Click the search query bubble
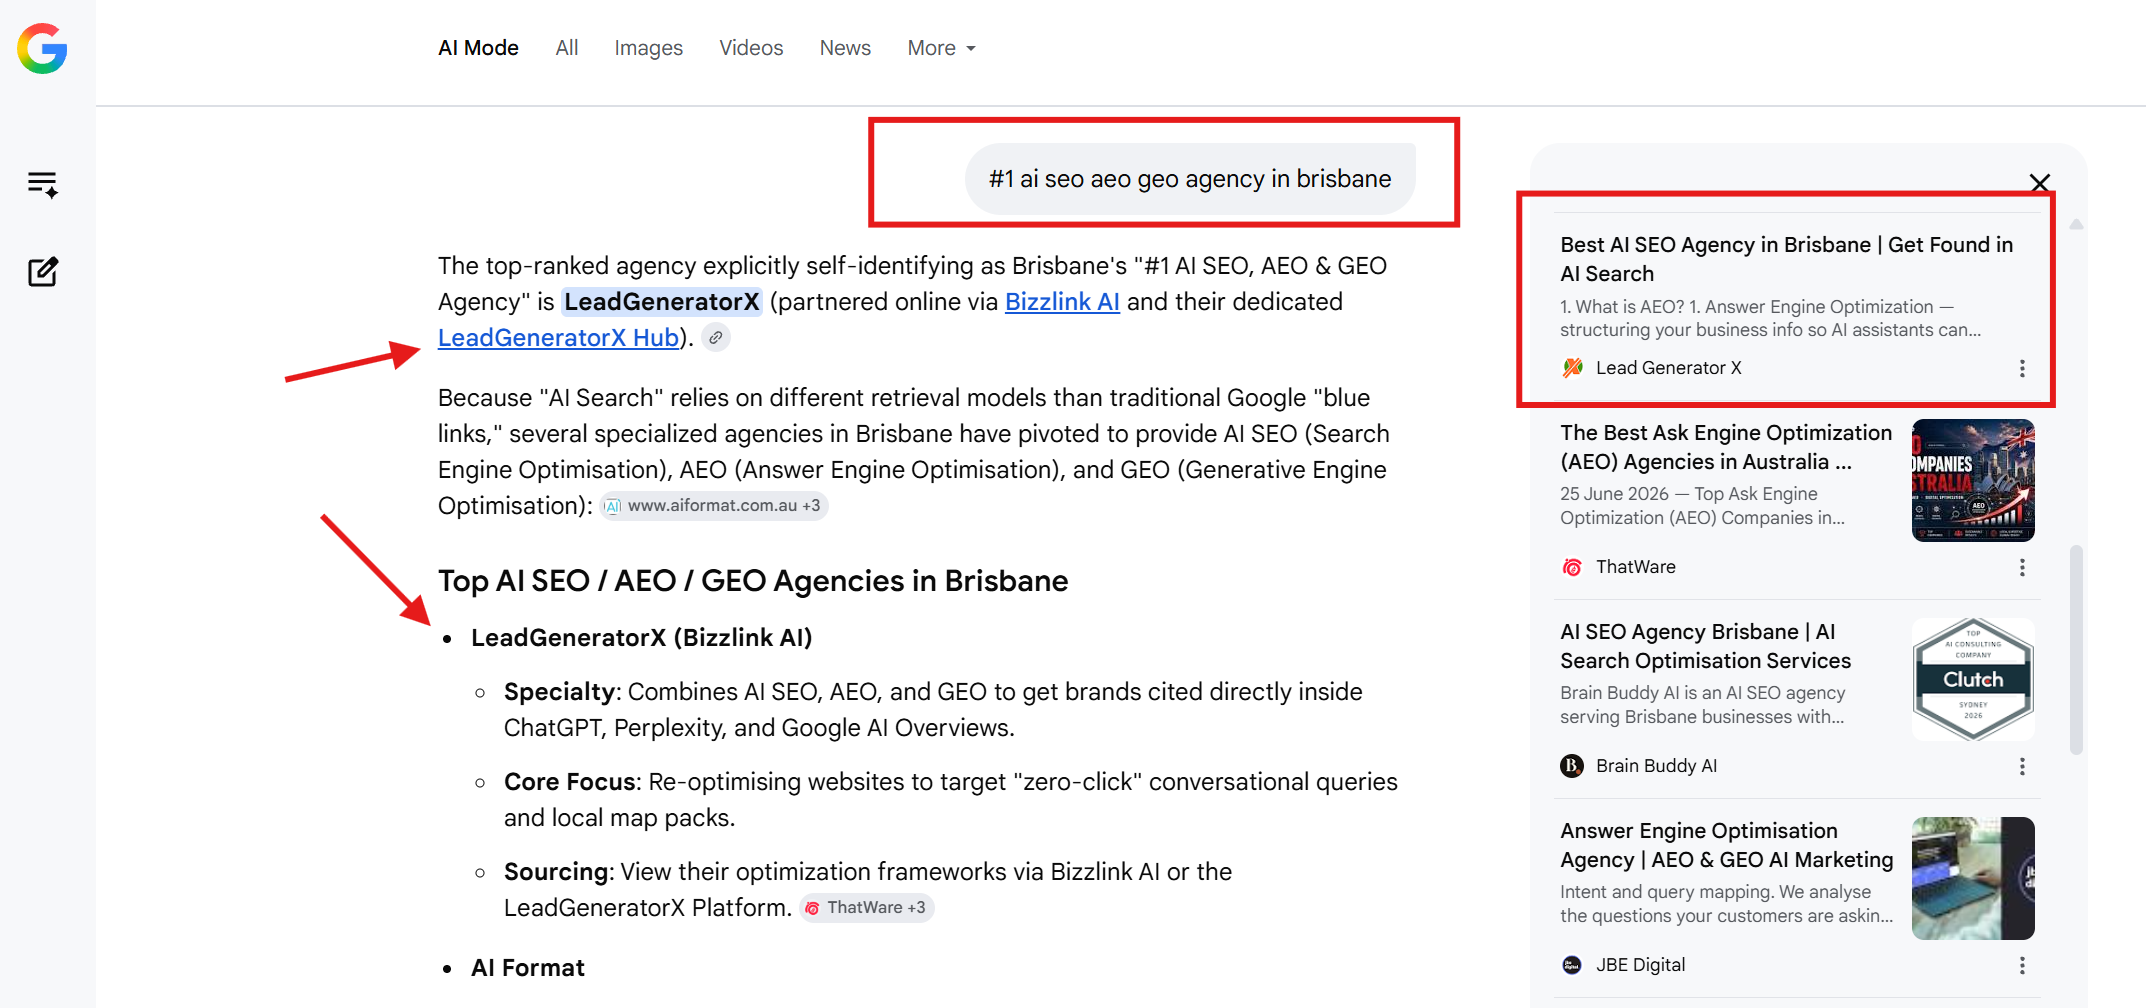 (1190, 179)
